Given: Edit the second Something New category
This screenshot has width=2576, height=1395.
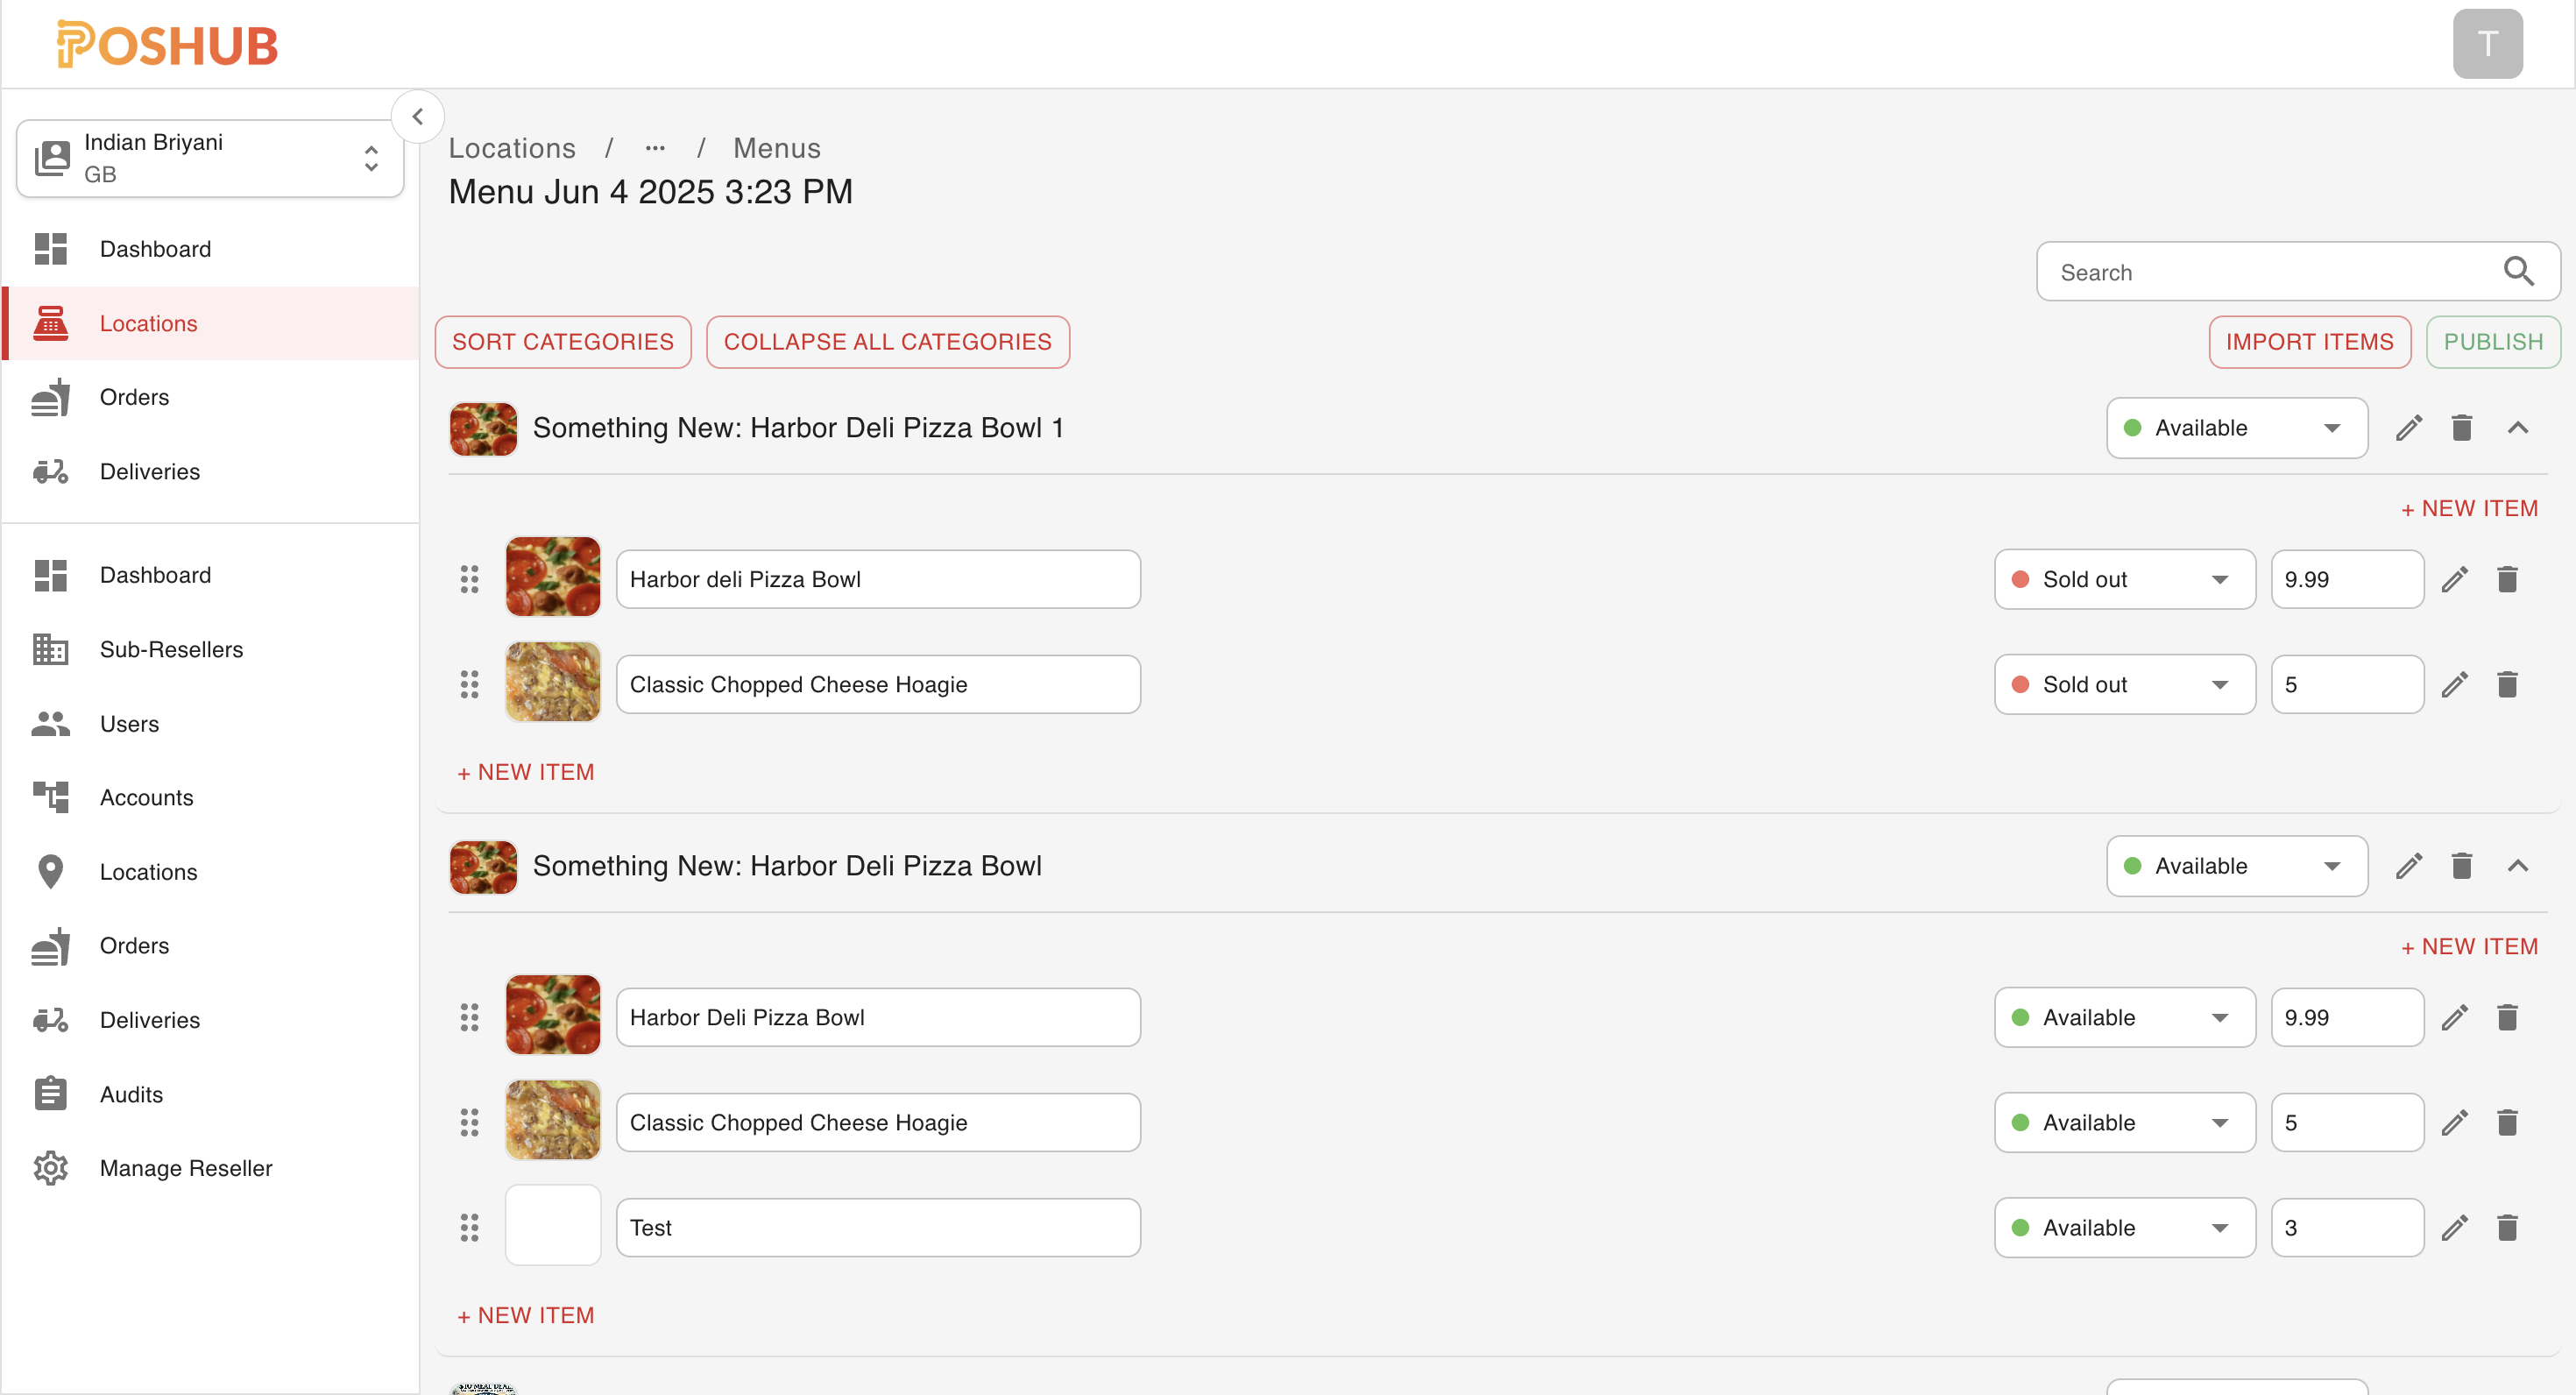Looking at the screenshot, I should (x=2408, y=866).
